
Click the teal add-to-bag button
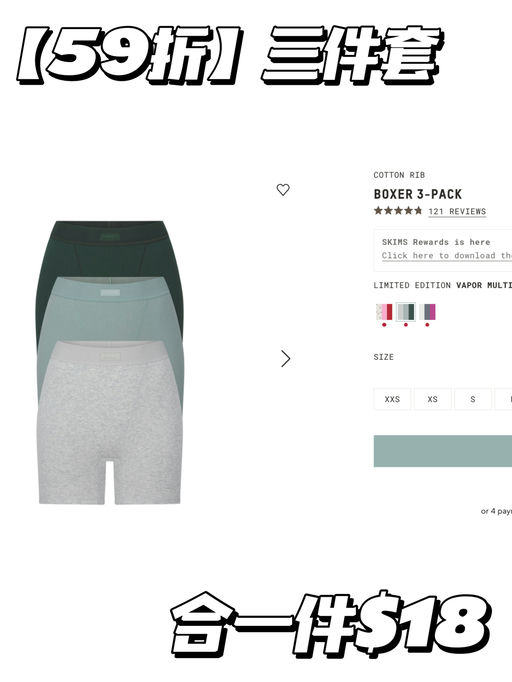[x=443, y=451]
